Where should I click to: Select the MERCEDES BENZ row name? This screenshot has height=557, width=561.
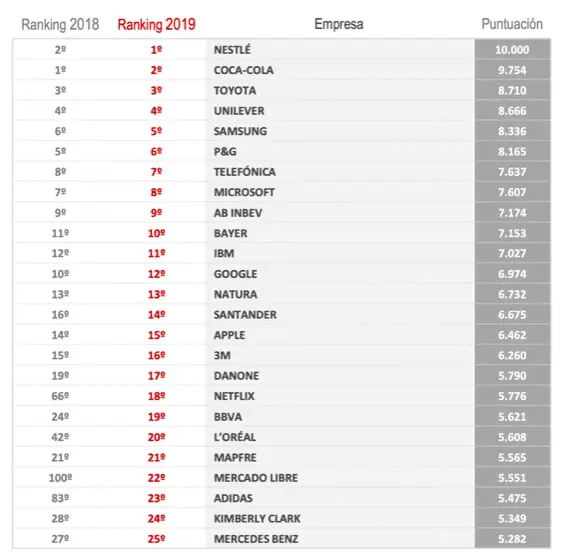tap(256, 539)
